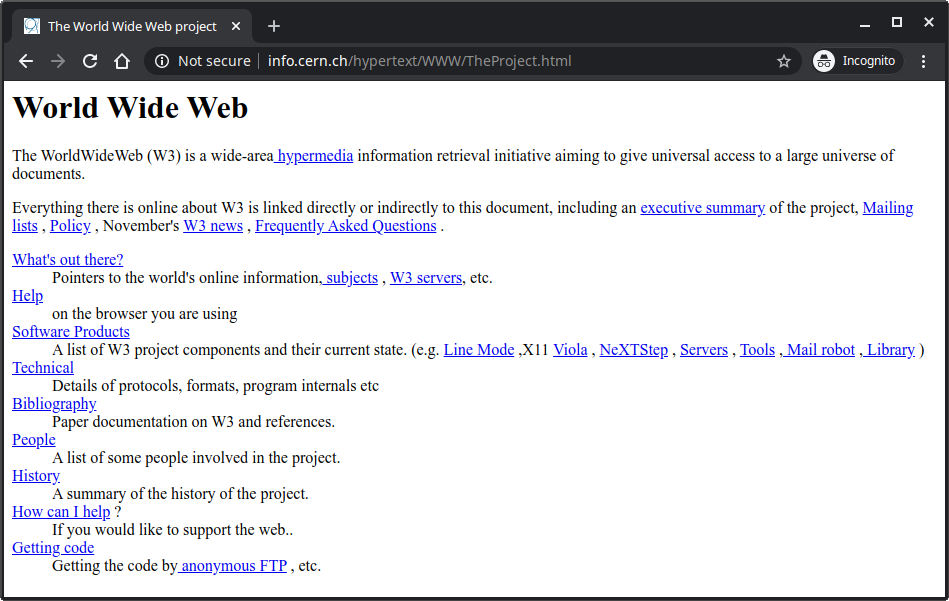Visit the Software Products page
The width and height of the screenshot is (949, 601).
pos(70,331)
